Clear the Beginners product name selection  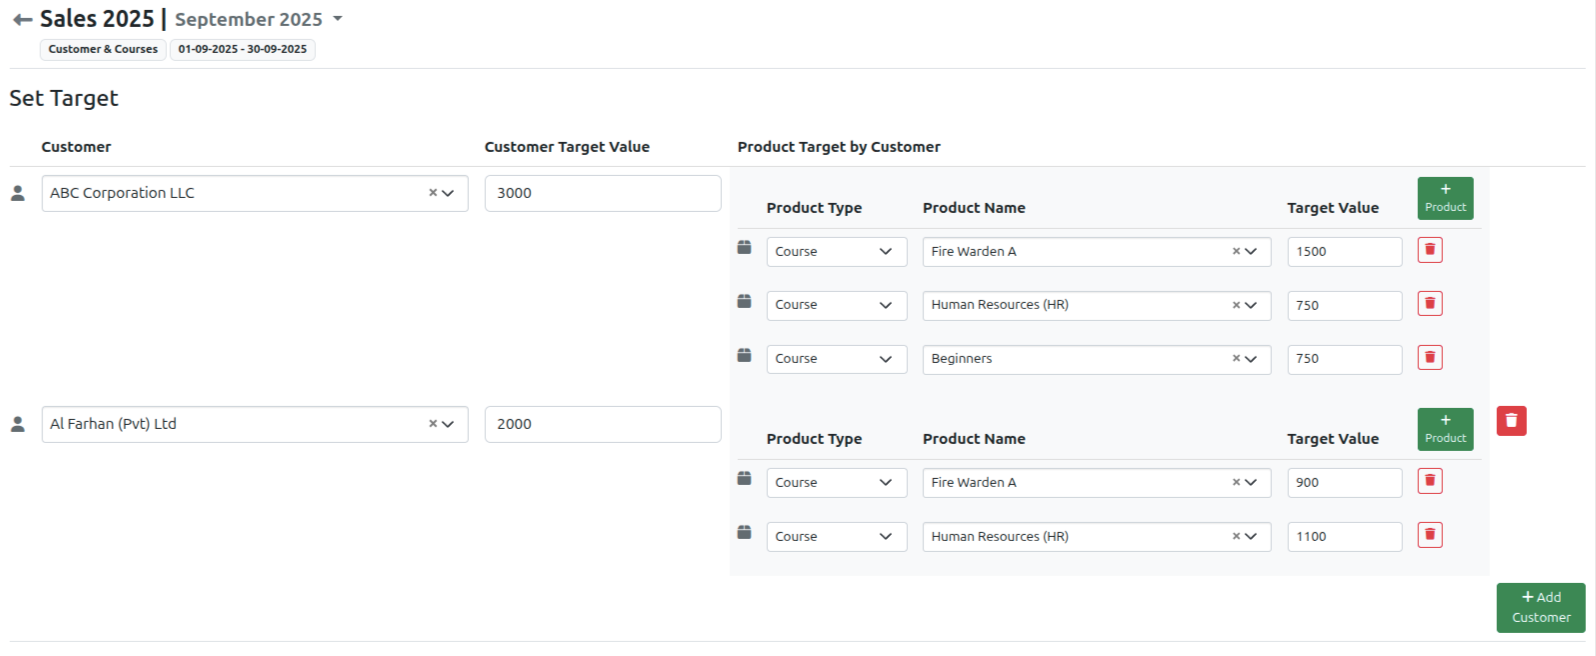click(1236, 358)
